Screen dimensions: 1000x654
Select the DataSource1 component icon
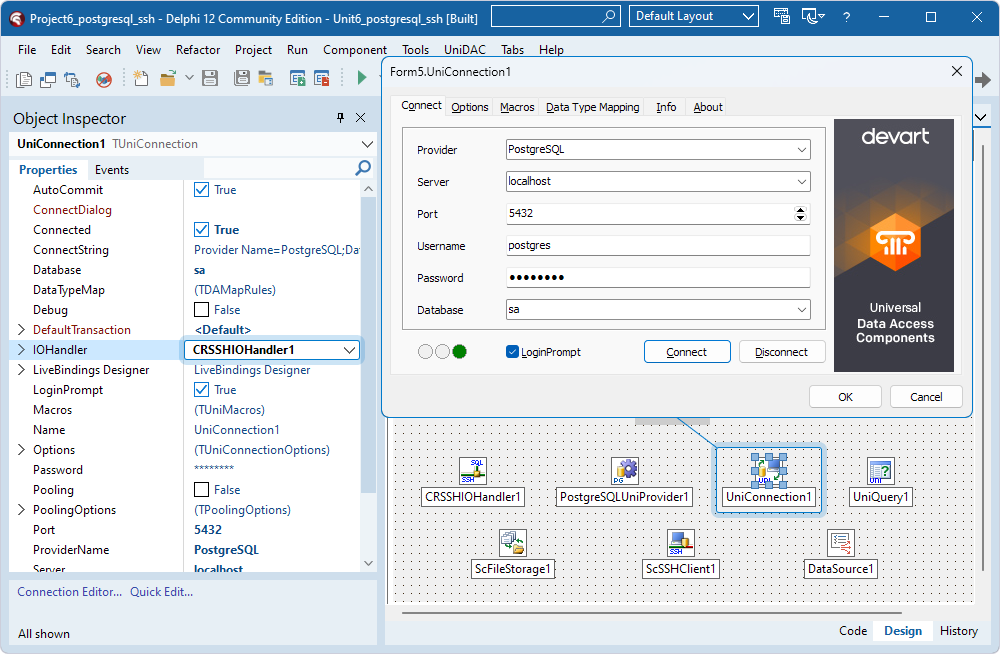pyautogui.click(x=840, y=542)
